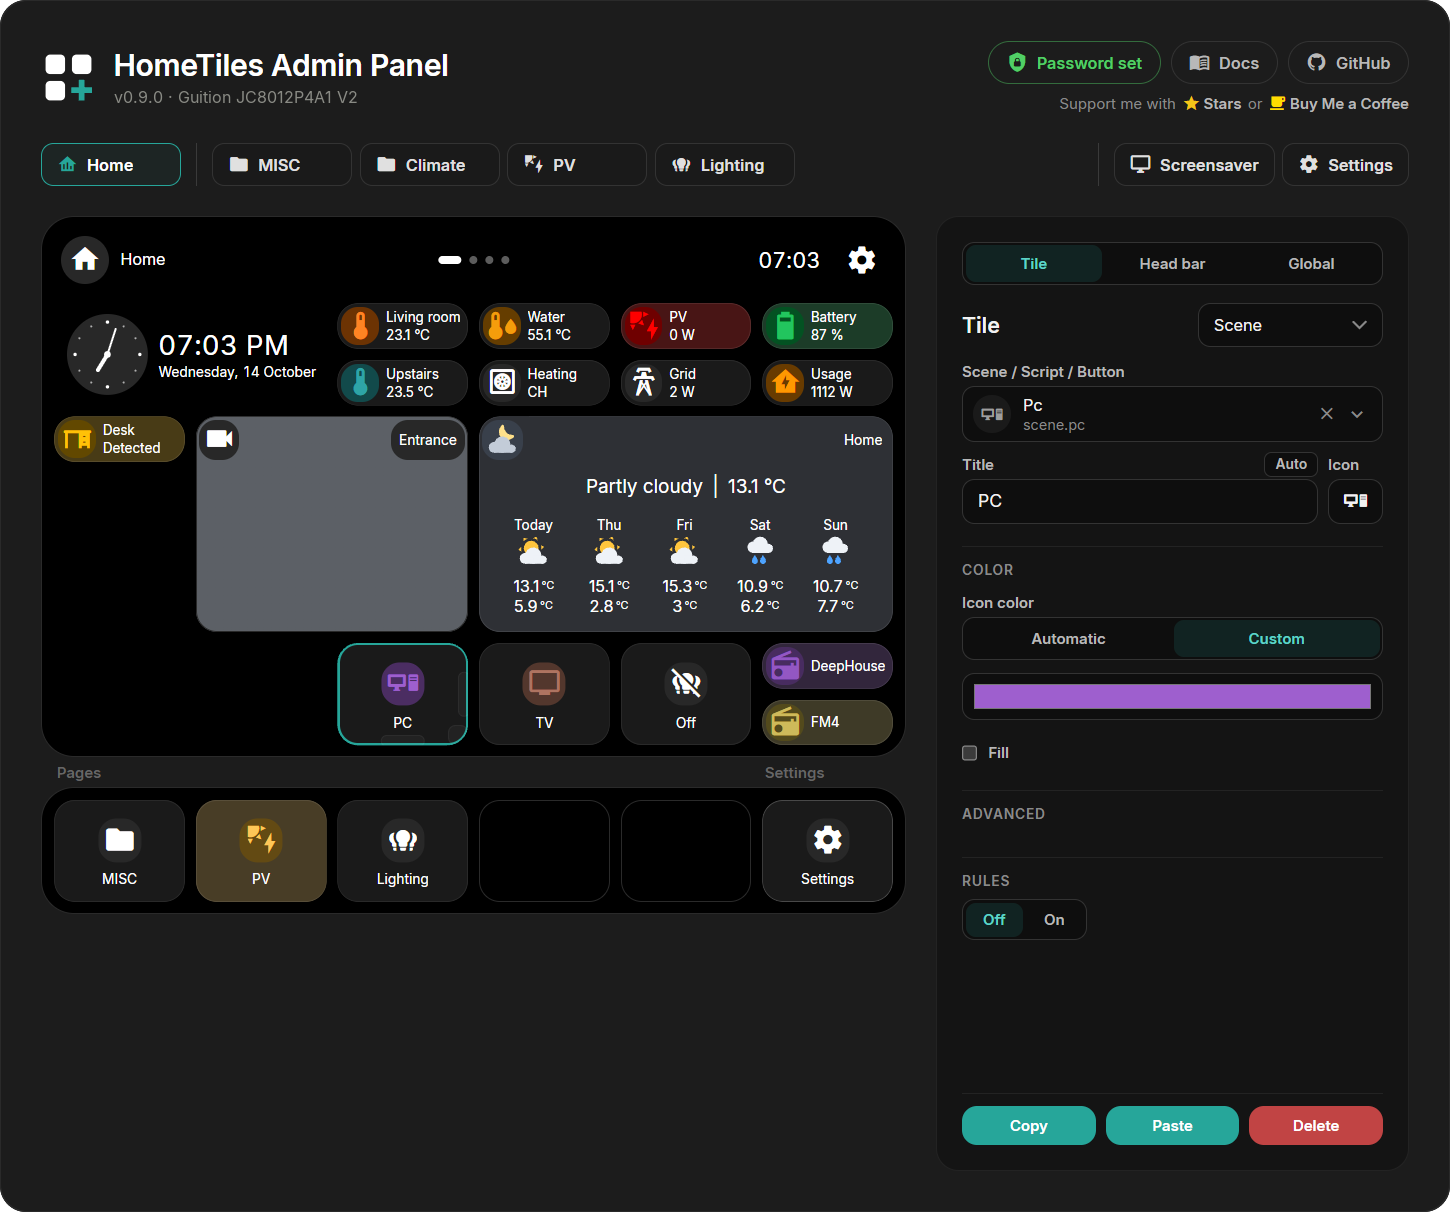Open the Climate page tab
The image size is (1450, 1212).
point(430,165)
